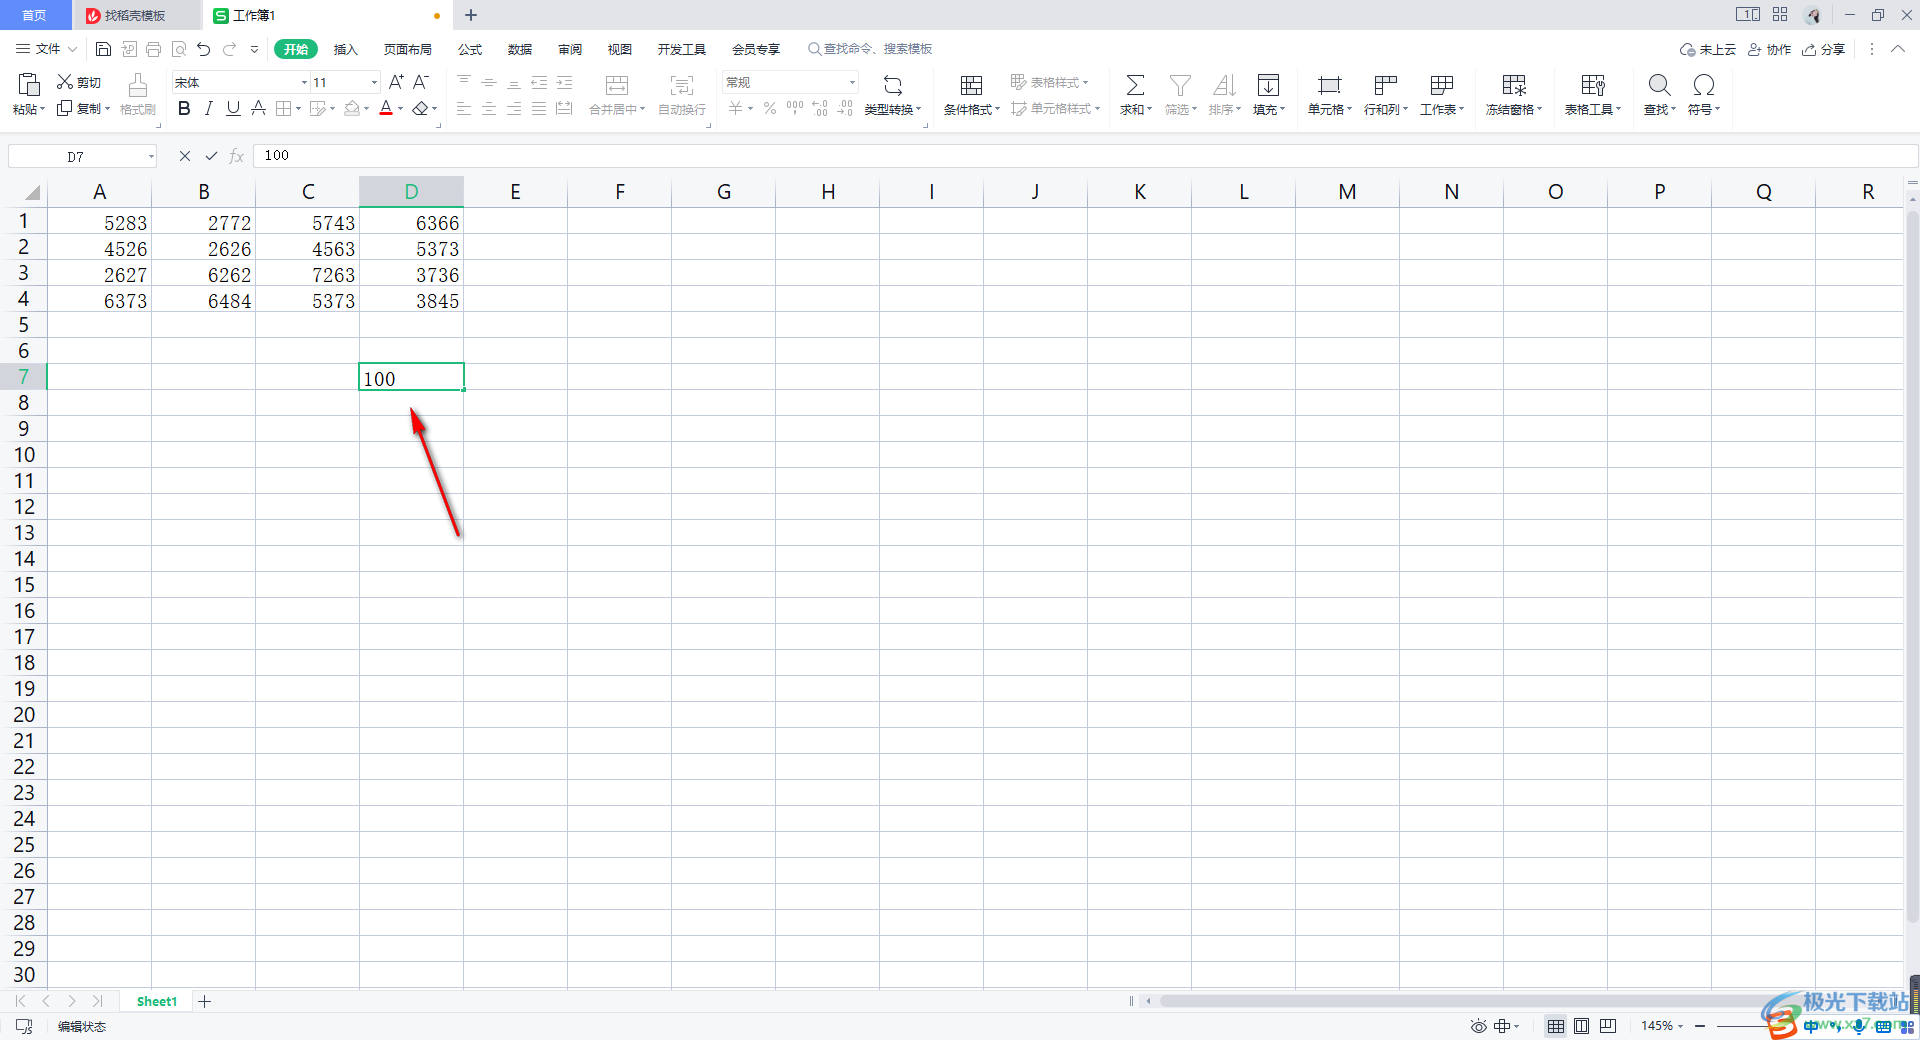Click the Eraser clear-format icon
The width and height of the screenshot is (1920, 1040).
[x=421, y=108]
